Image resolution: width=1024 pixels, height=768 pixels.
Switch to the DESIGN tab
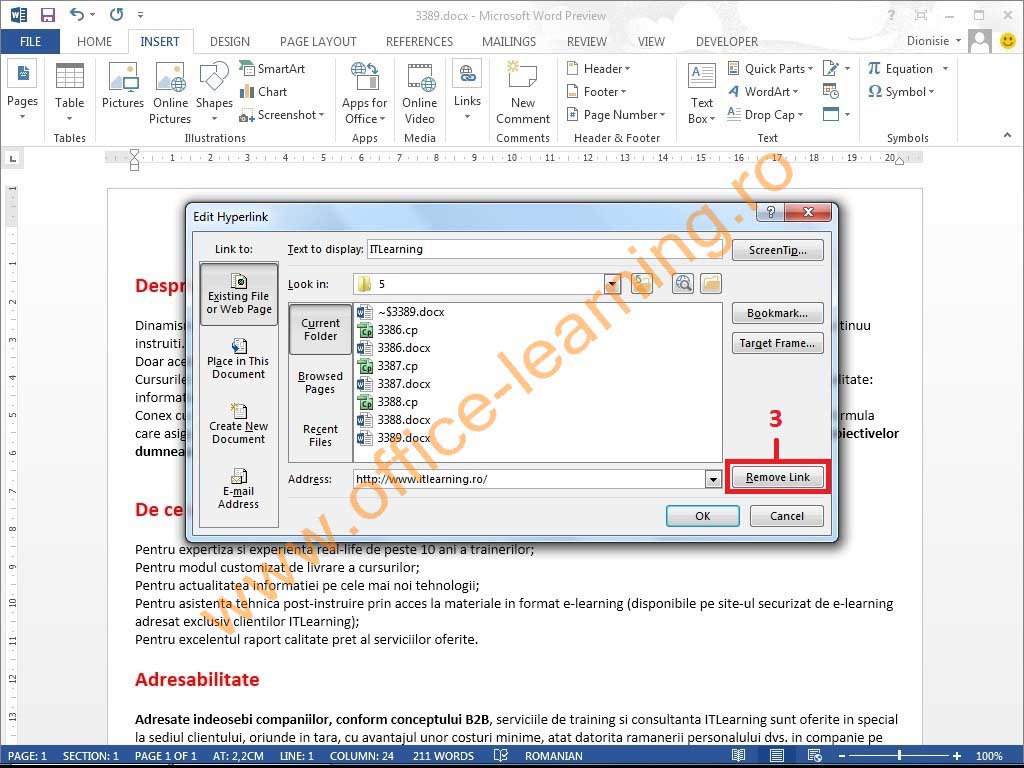[230, 41]
